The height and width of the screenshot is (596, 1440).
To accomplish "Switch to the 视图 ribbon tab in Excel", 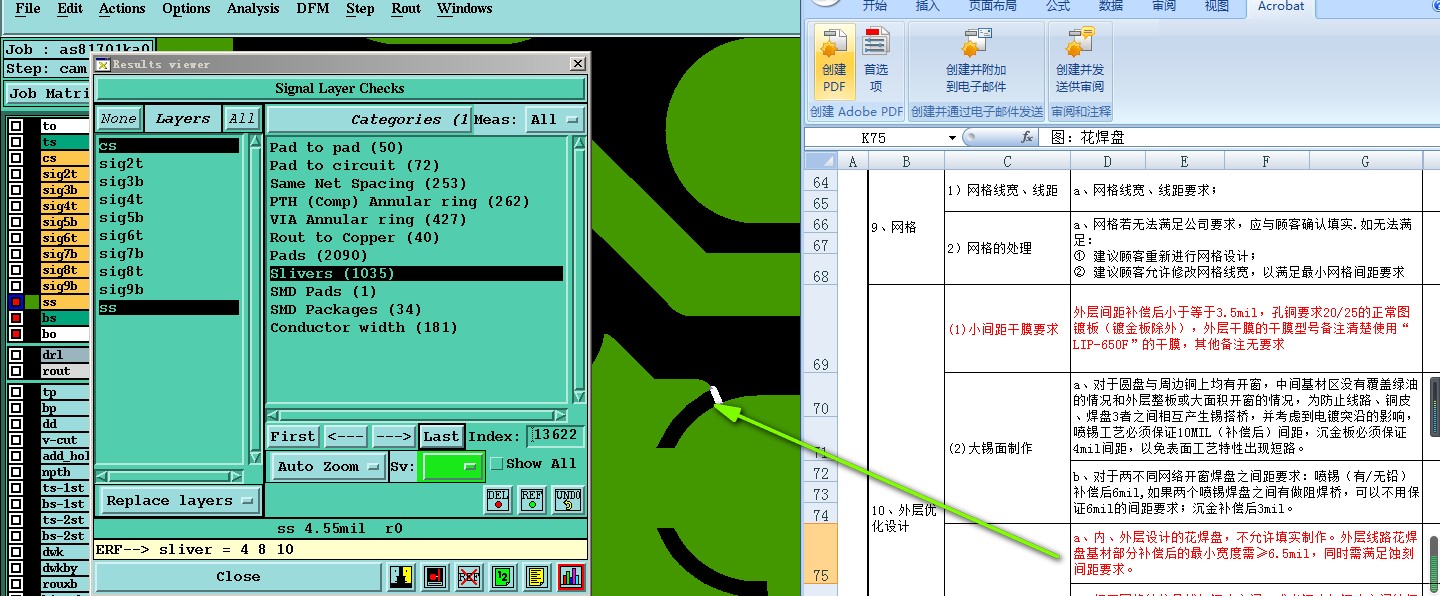I will (1216, 7).
